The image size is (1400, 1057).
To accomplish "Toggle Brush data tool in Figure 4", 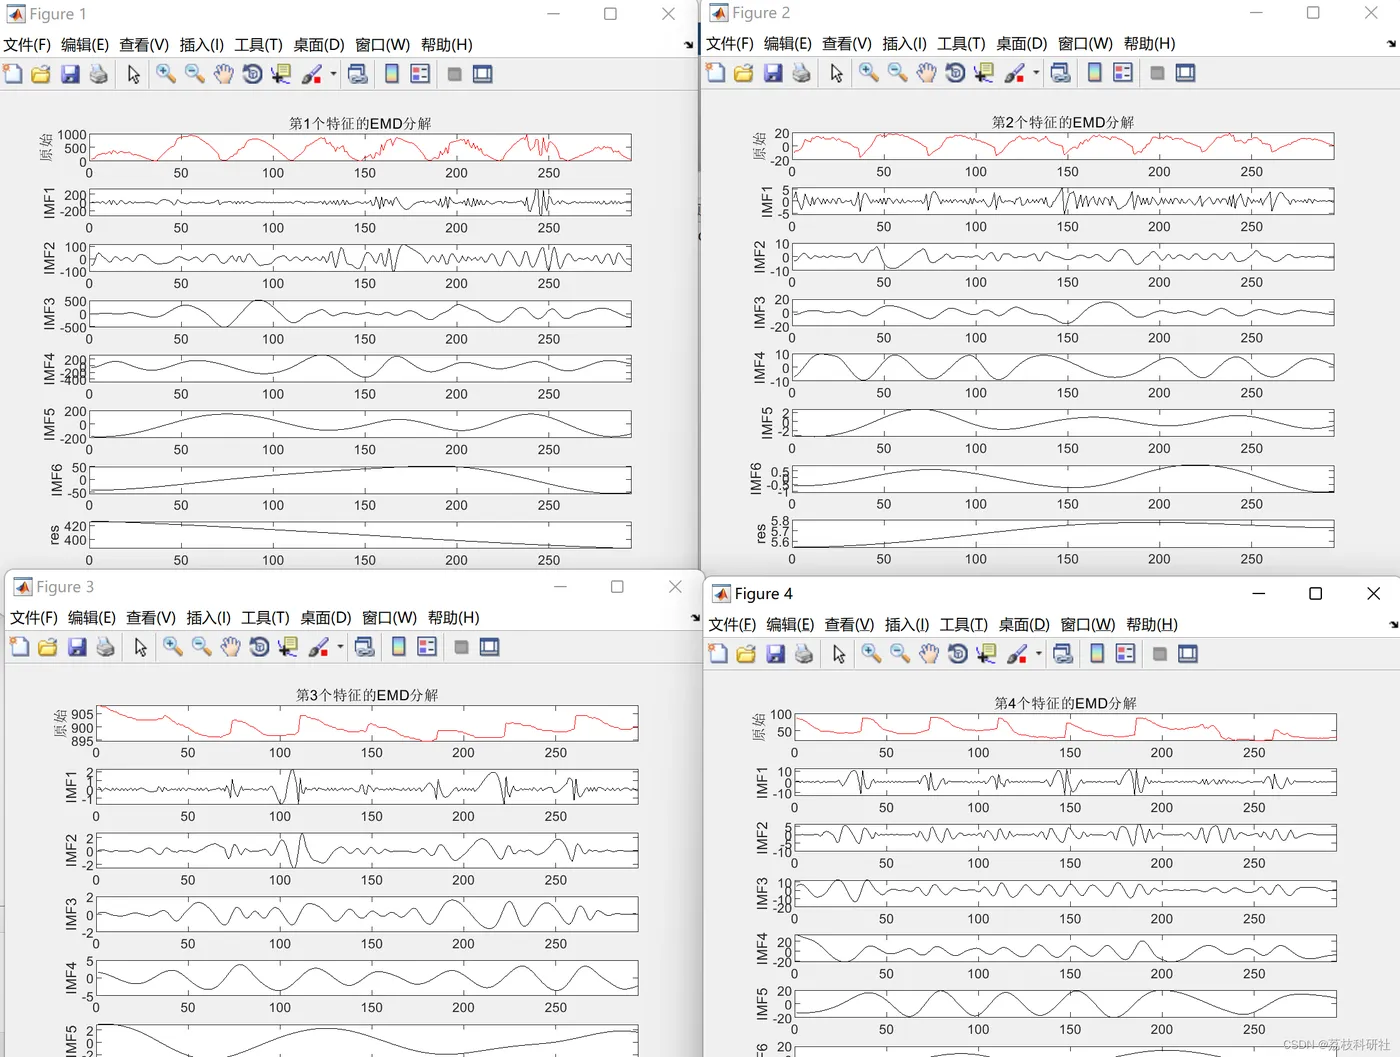I will pos(1016,654).
